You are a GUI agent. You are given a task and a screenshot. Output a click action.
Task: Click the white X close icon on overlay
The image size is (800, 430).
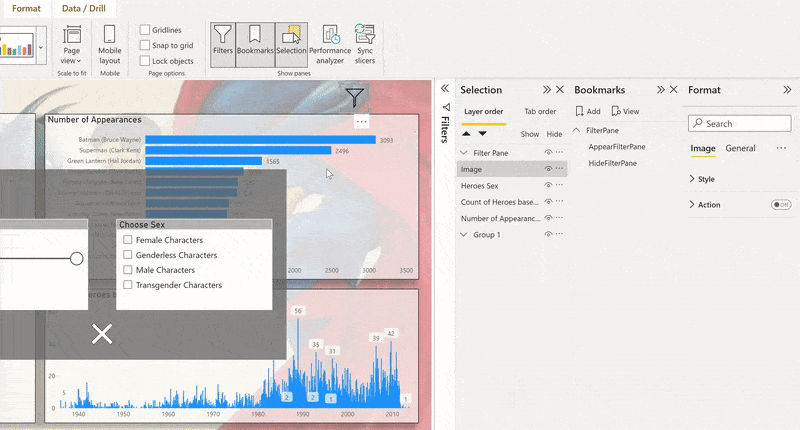pyautogui.click(x=102, y=334)
